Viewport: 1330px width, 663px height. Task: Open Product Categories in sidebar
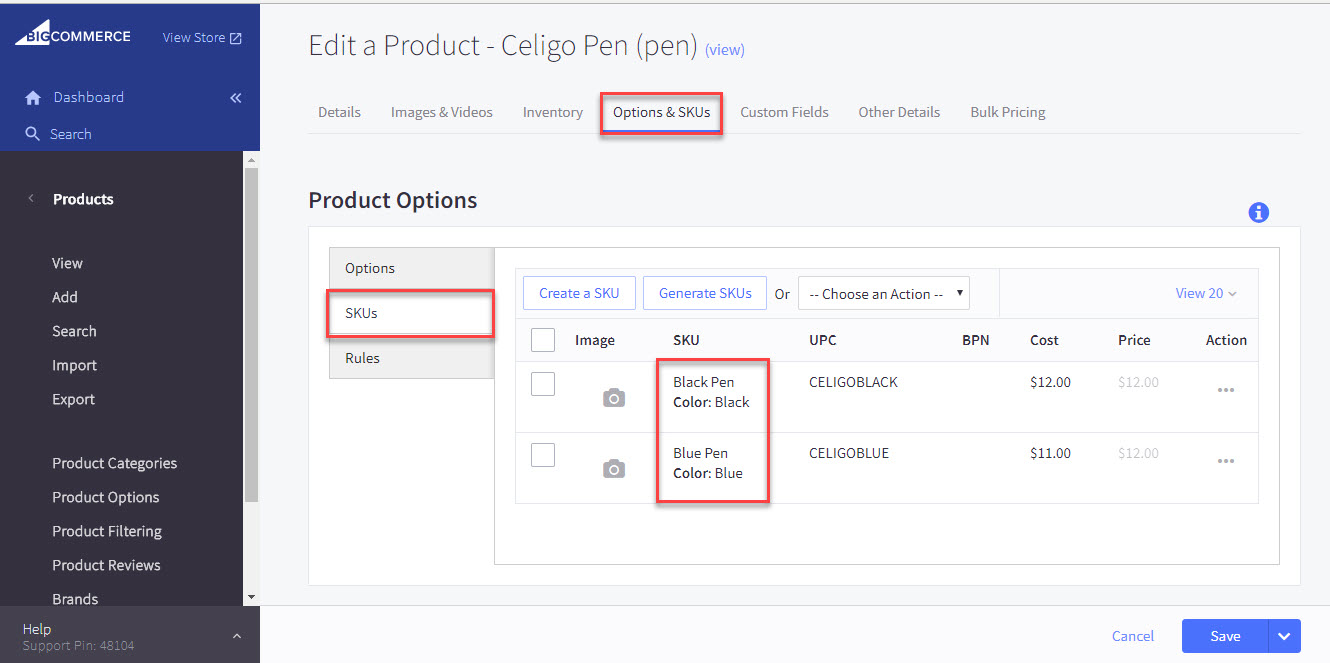coord(115,463)
